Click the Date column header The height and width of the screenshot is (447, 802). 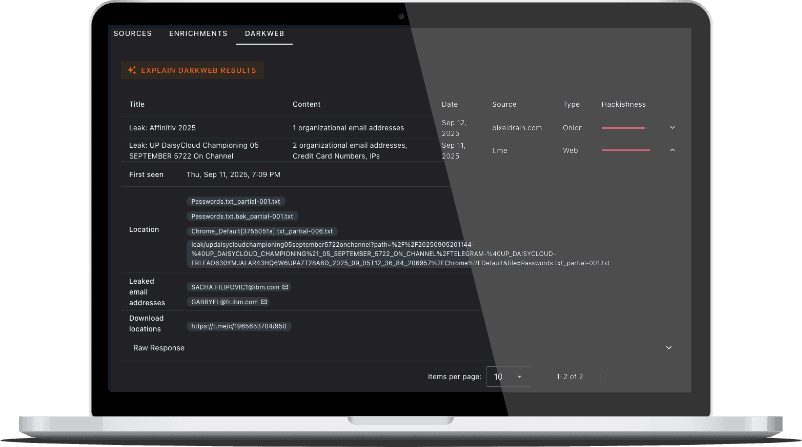(x=450, y=104)
